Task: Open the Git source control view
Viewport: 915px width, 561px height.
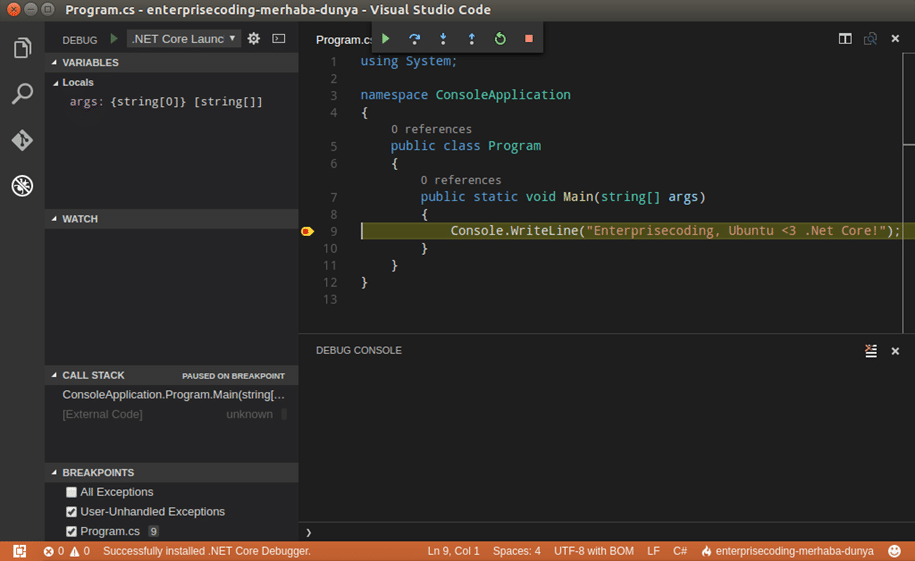Action: click(22, 140)
